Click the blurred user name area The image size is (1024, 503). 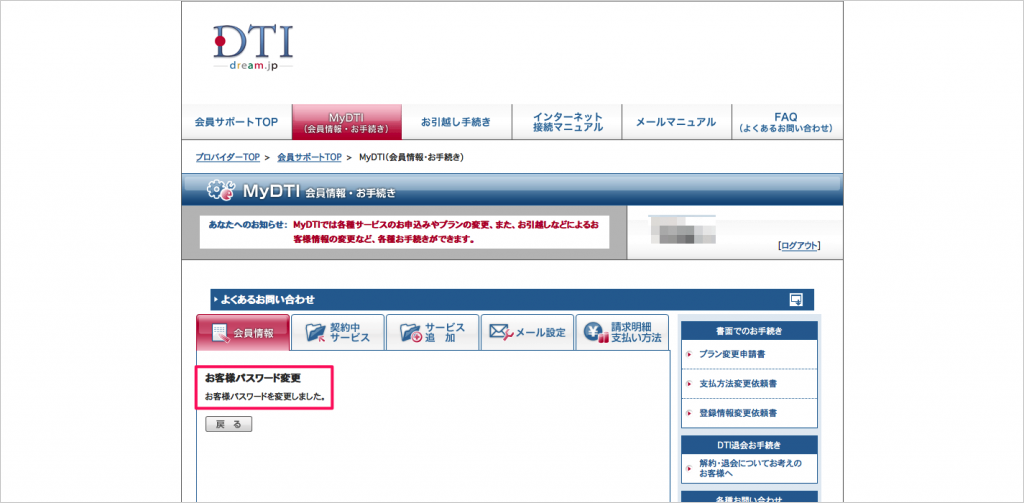click(x=683, y=230)
